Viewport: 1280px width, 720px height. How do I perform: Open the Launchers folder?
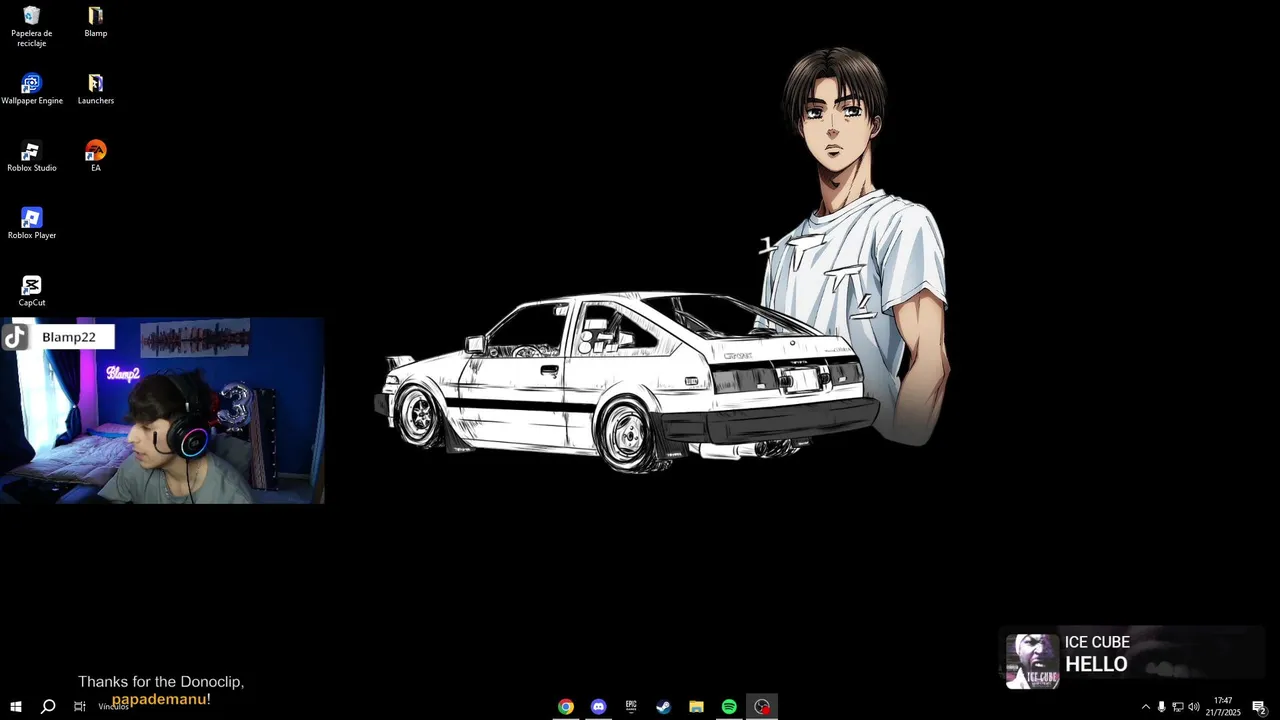(x=95, y=89)
